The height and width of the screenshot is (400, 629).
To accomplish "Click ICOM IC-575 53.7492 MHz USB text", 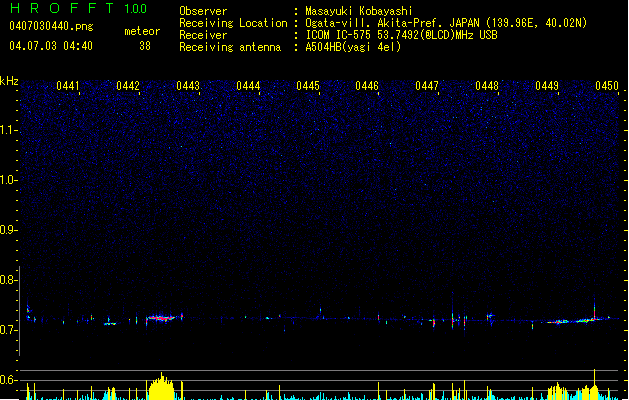I will 402,35.
